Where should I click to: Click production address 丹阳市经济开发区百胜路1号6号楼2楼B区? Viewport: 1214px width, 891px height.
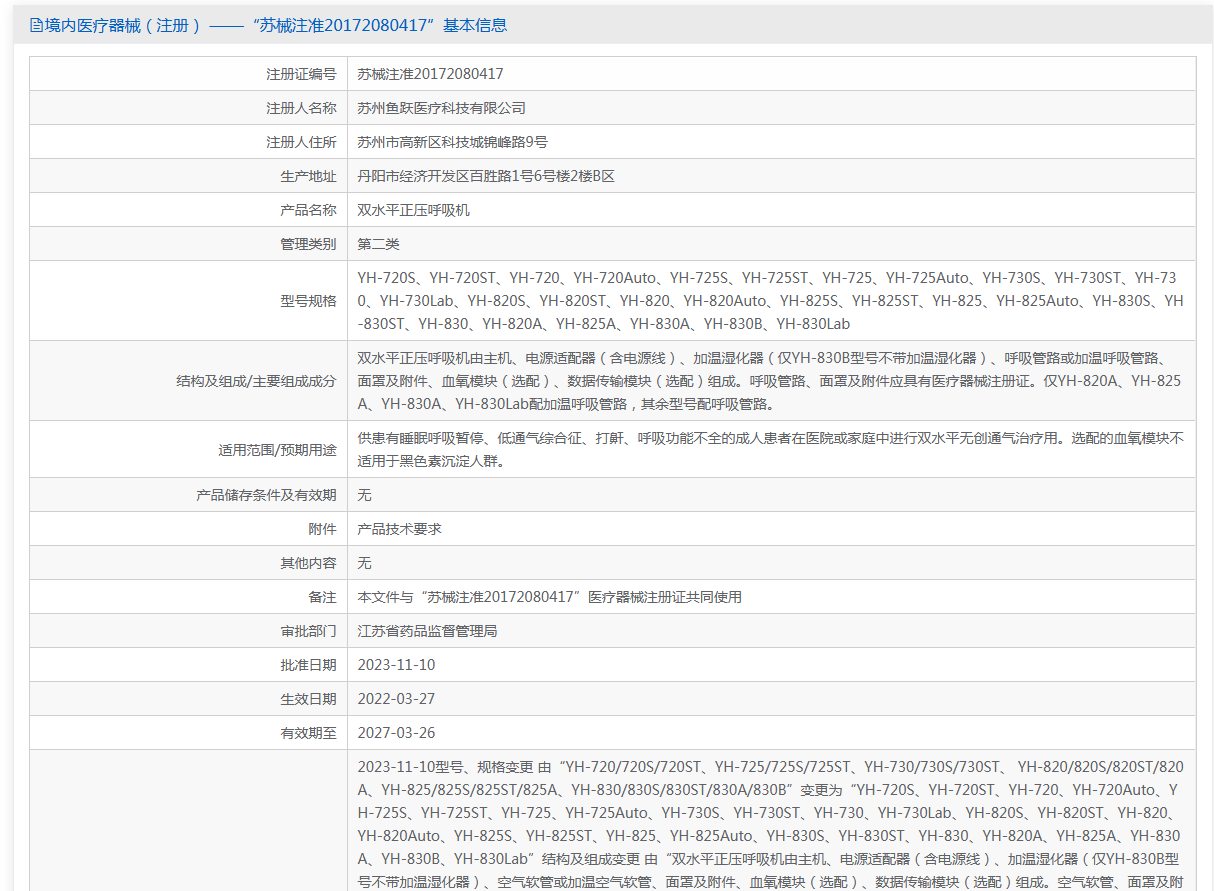pos(486,176)
